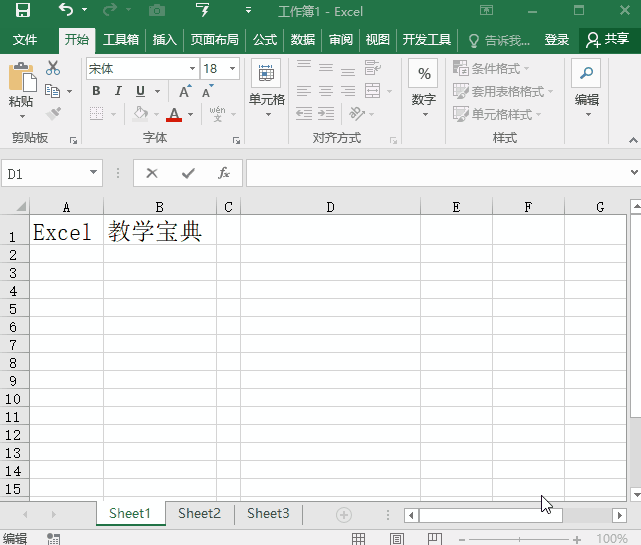This screenshot has height=545, width=641.
Task: Toggle underline formatting
Action: (140, 91)
